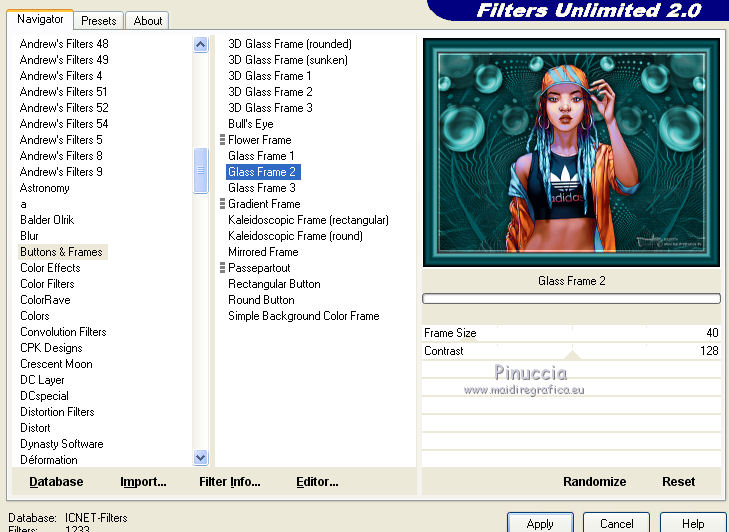This screenshot has width=729, height=532.
Task: Select the Distortion Filters category
Action: [x=57, y=412]
